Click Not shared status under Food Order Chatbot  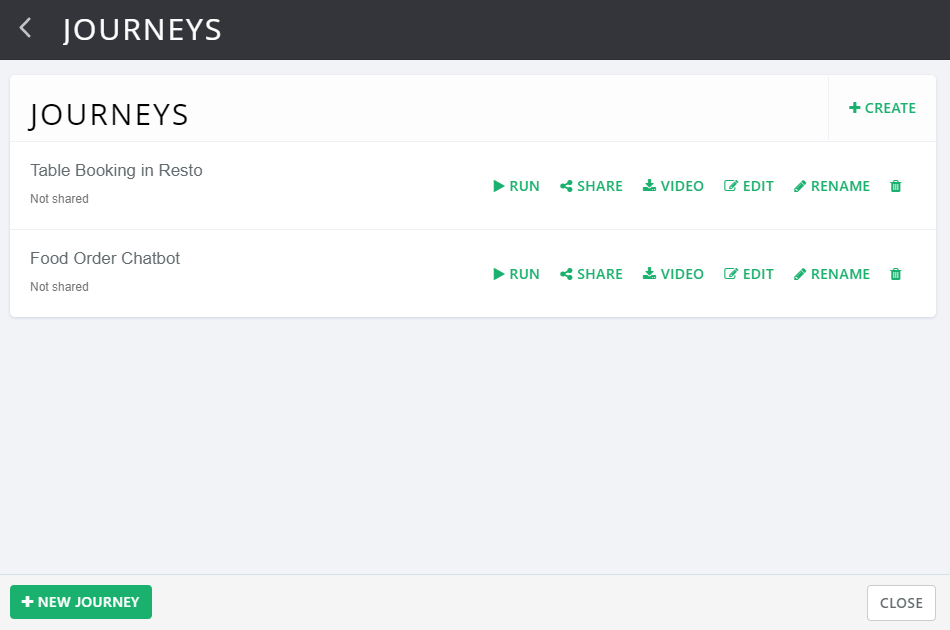[59, 287]
